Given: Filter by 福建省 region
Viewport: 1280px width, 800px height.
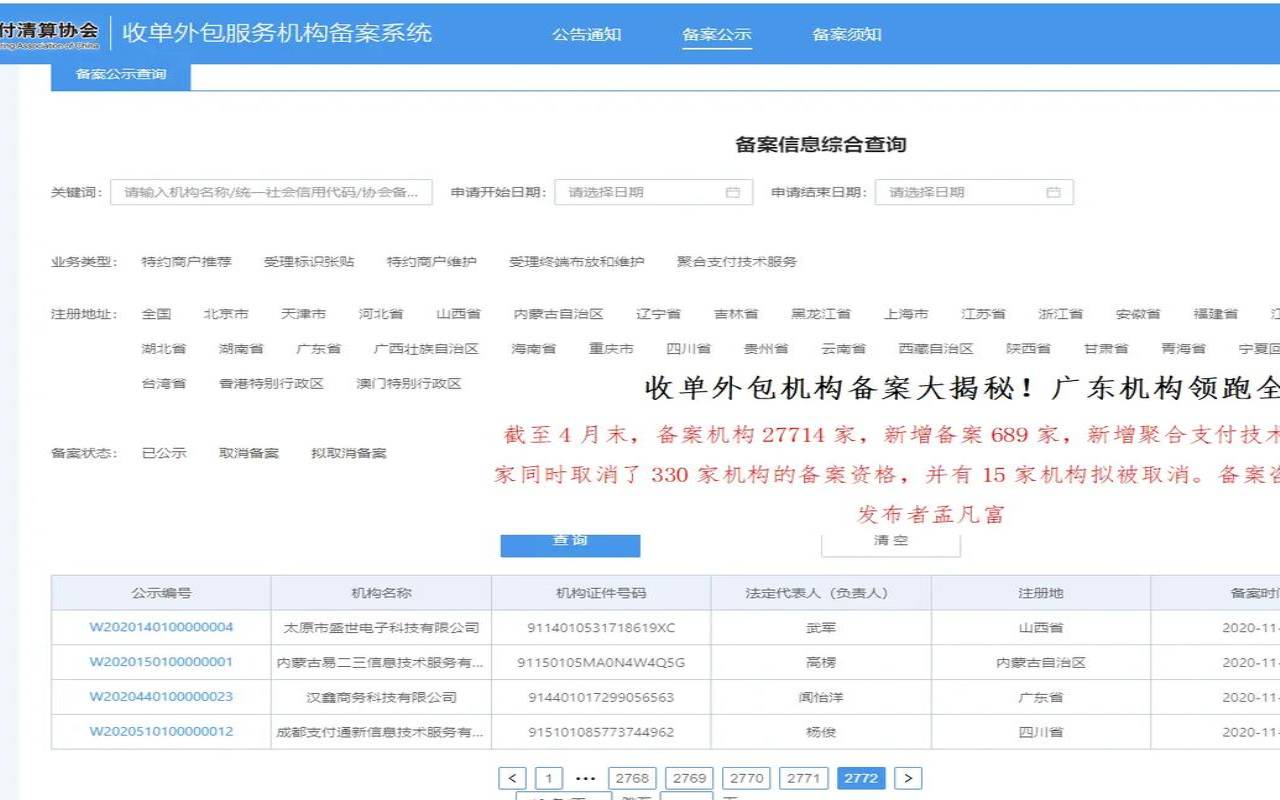Looking at the screenshot, I should point(1216,314).
